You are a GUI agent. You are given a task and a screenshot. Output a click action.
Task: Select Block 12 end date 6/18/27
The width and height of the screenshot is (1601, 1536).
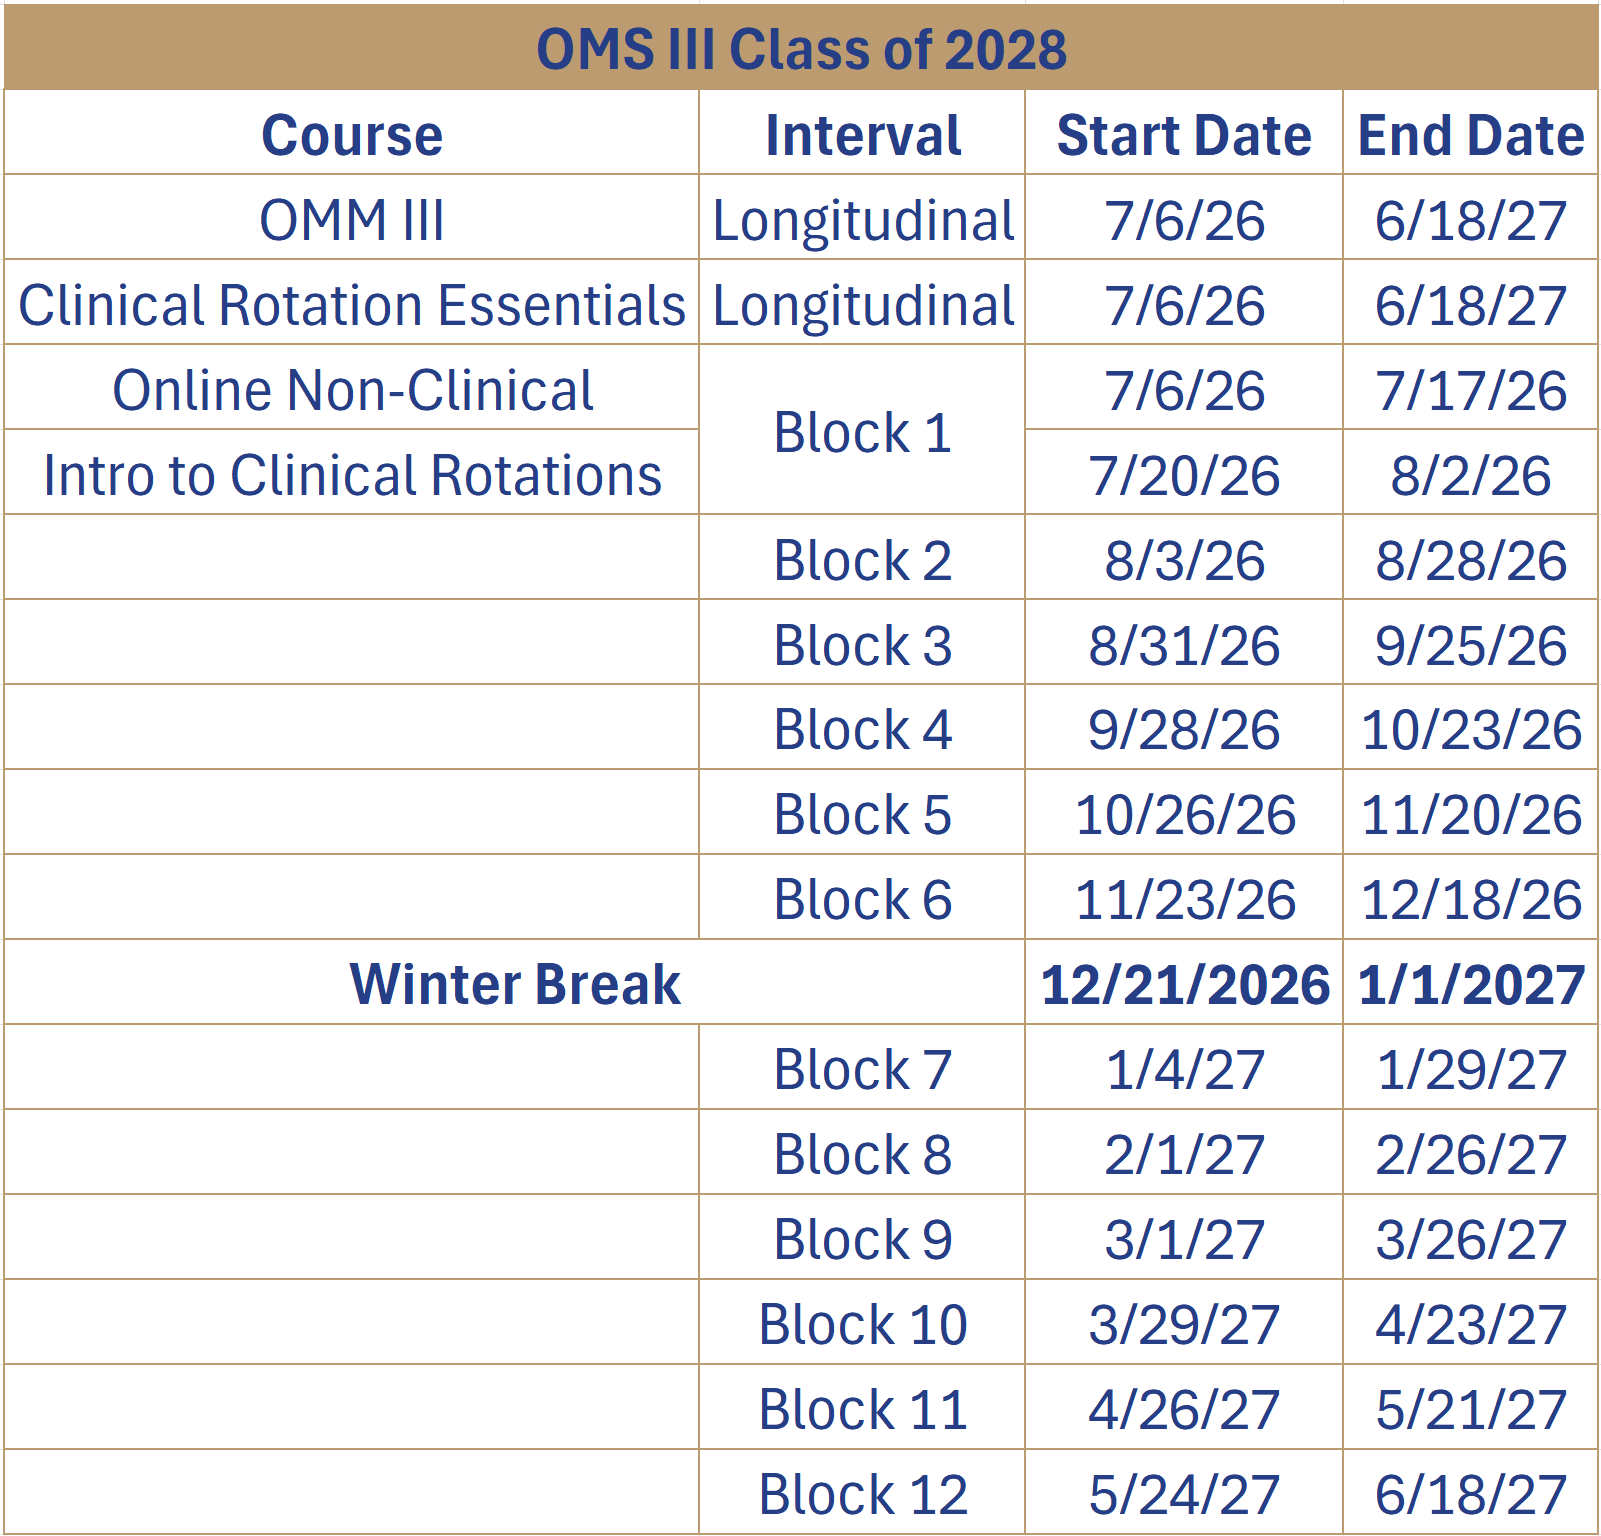tap(1471, 1494)
